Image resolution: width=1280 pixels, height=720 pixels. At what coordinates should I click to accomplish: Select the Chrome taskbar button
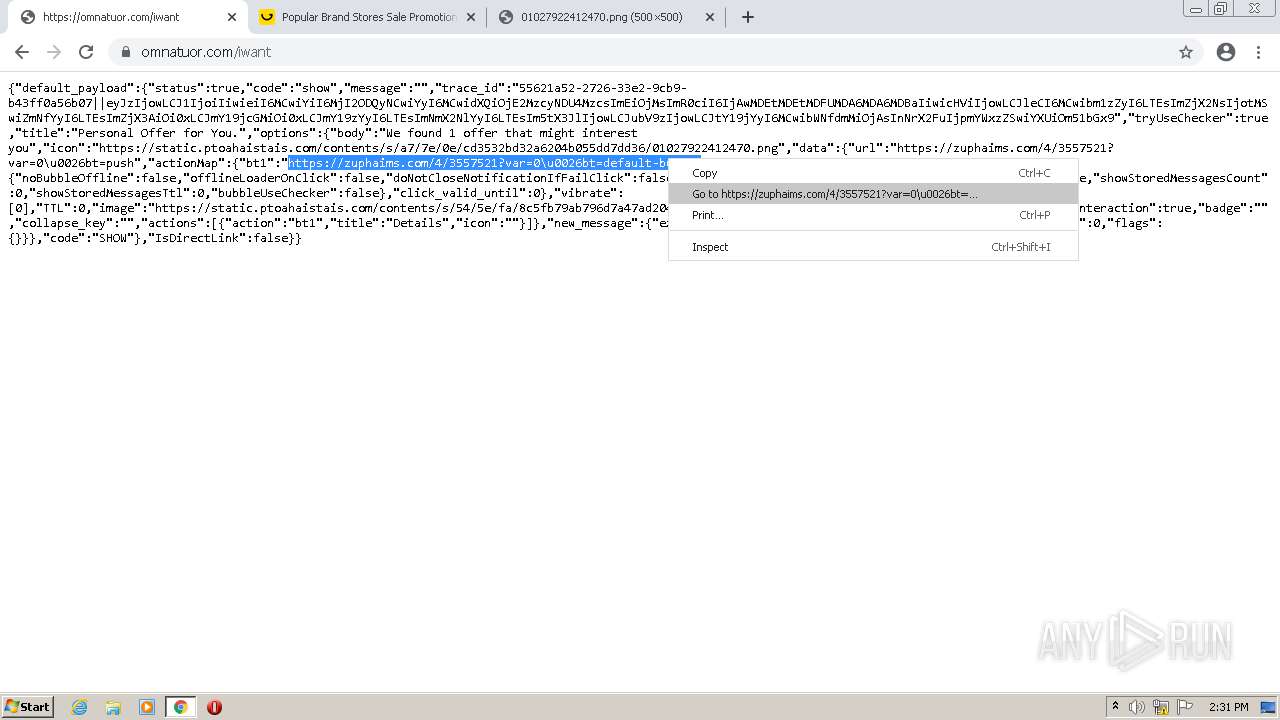tap(180, 707)
